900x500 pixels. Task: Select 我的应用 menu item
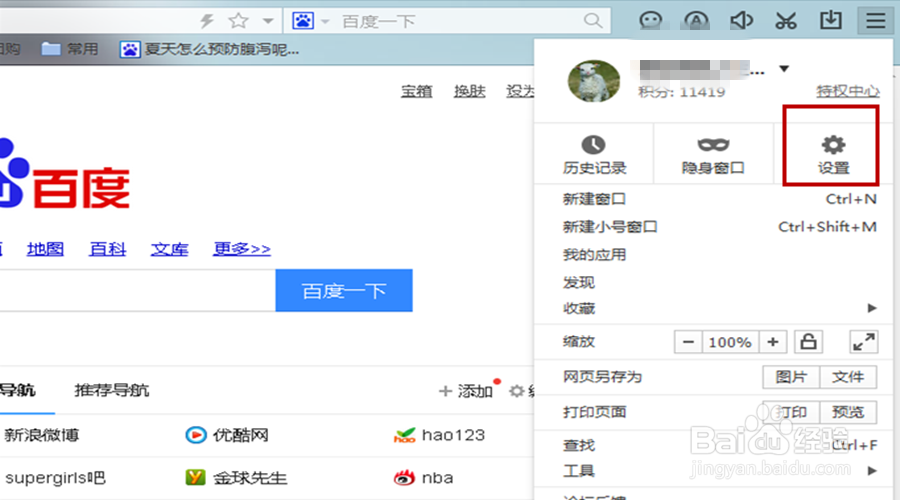[713, 254]
